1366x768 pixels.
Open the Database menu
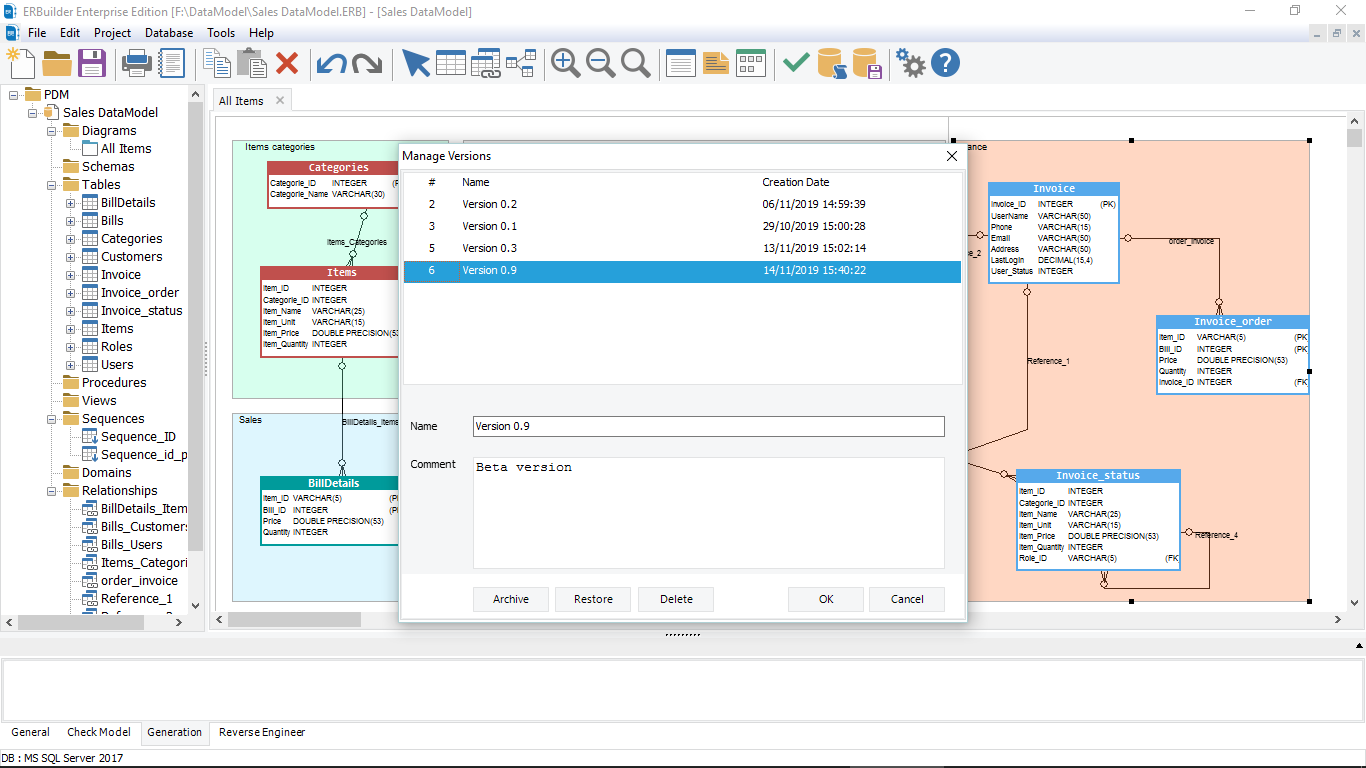(169, 33)
